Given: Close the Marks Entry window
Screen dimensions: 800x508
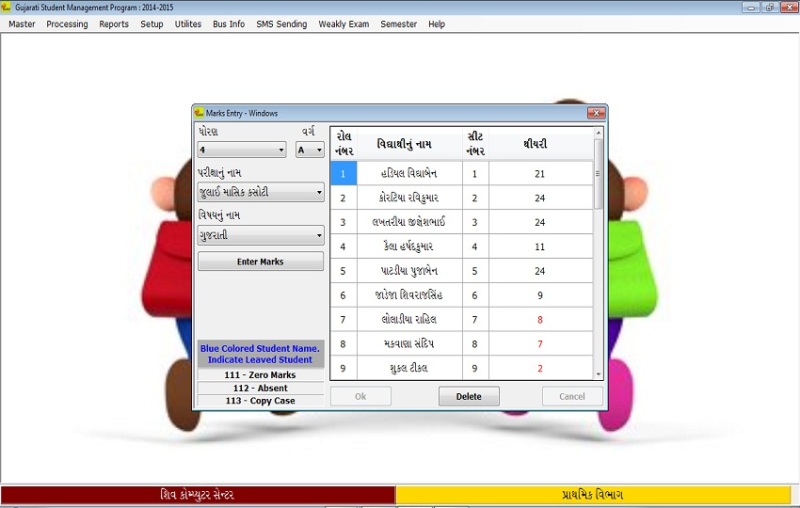Looking at the screenshot, I should click(596, 113).
